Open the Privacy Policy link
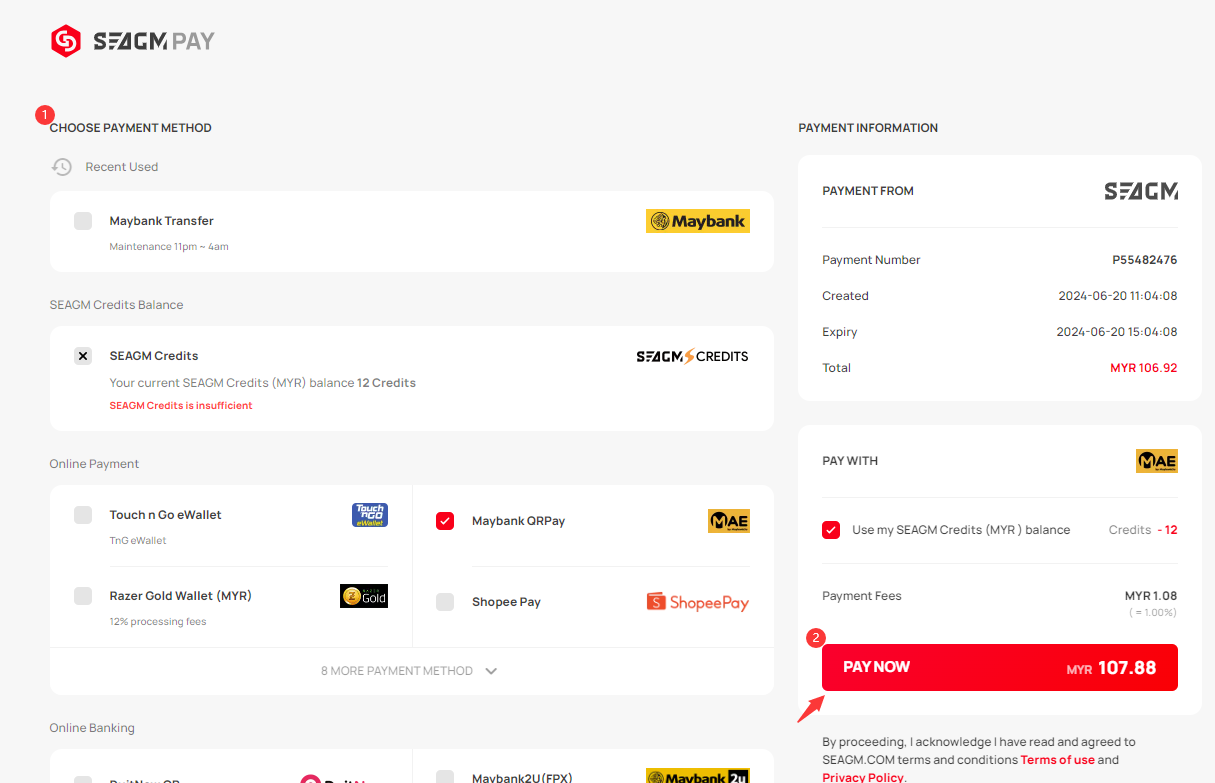 click(863, 777)
